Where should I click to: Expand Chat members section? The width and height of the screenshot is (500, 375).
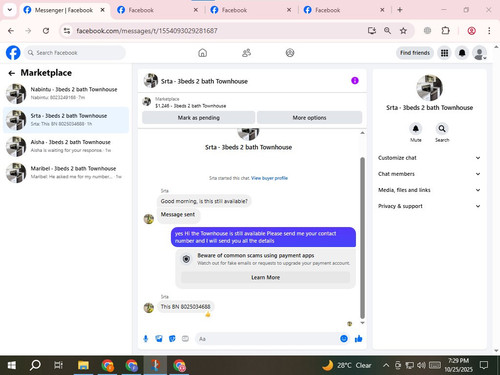coord(429,174)
